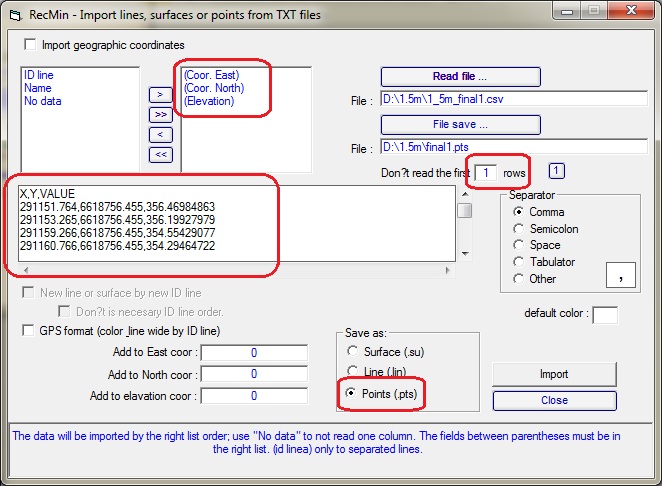Choose Tabulator as separator

tap(518, 262)
